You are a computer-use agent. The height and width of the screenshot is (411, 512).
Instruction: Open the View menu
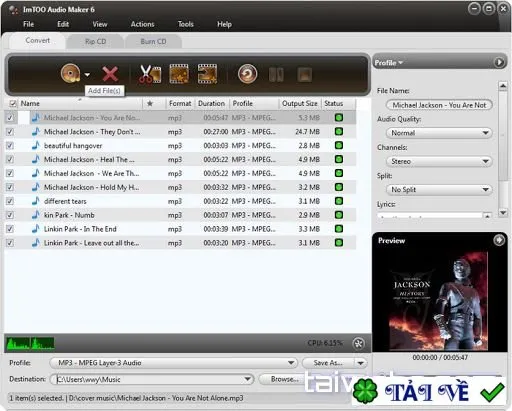100,24
